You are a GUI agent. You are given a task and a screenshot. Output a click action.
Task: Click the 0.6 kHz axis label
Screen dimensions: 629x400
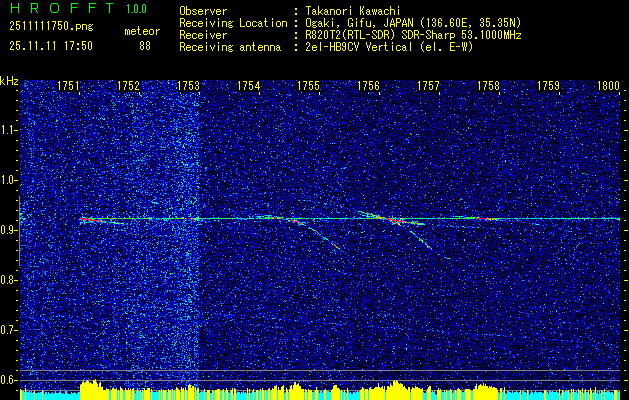coord(8,380)
